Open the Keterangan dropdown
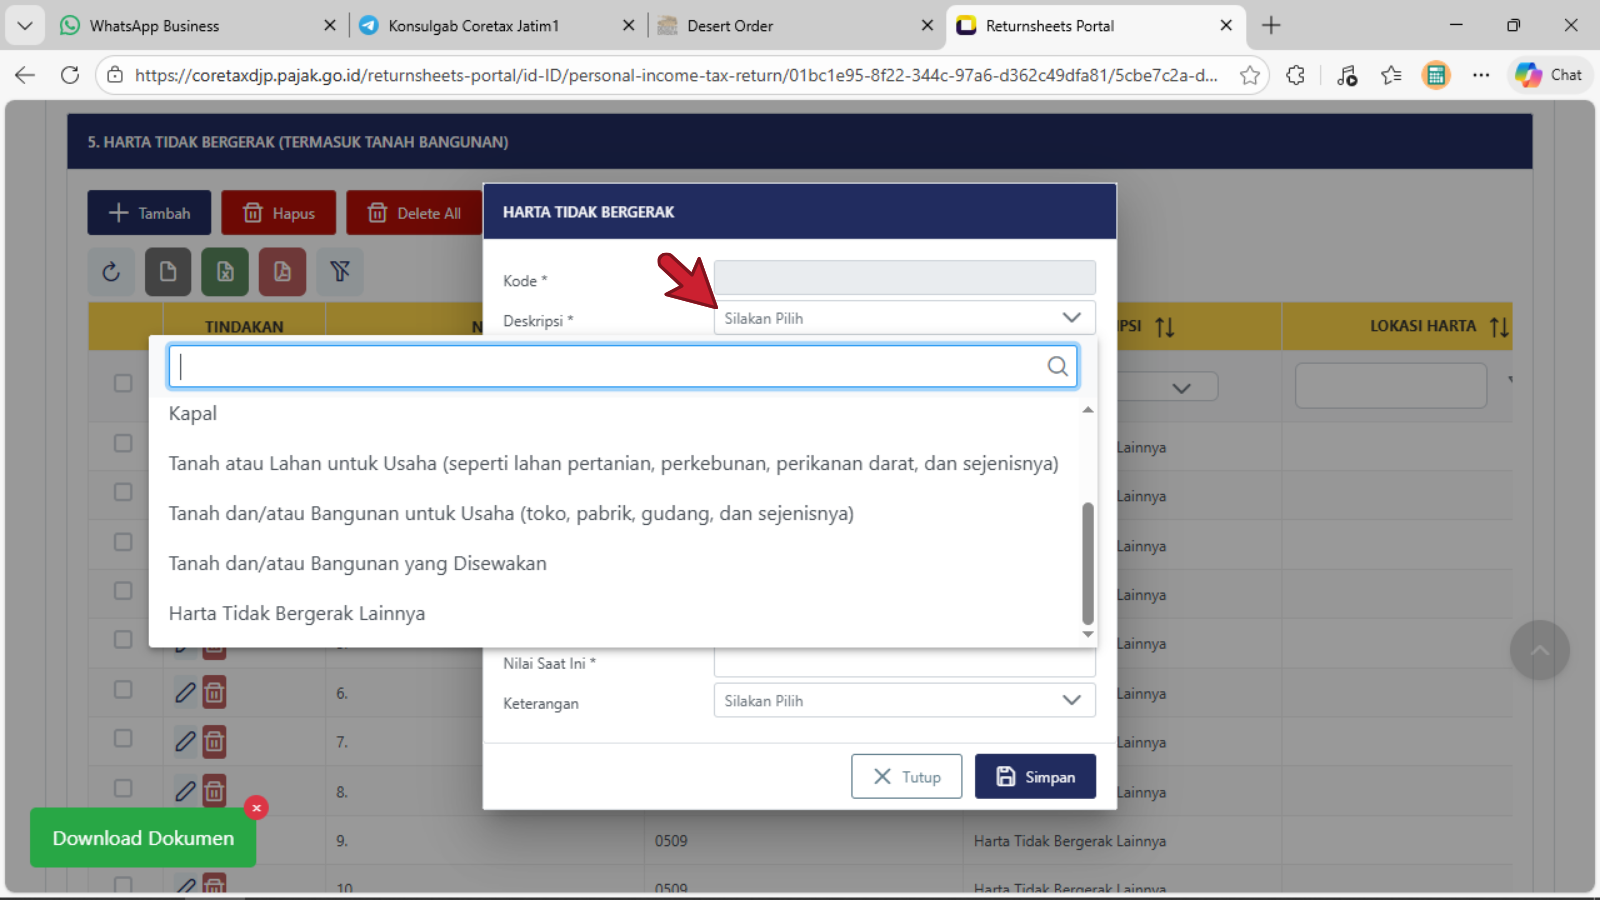 904,701
